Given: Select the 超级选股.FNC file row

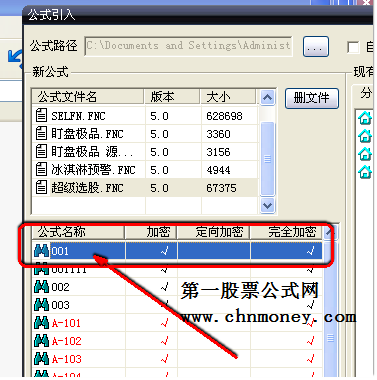Looking at the screenshot, I should (145, 188).
